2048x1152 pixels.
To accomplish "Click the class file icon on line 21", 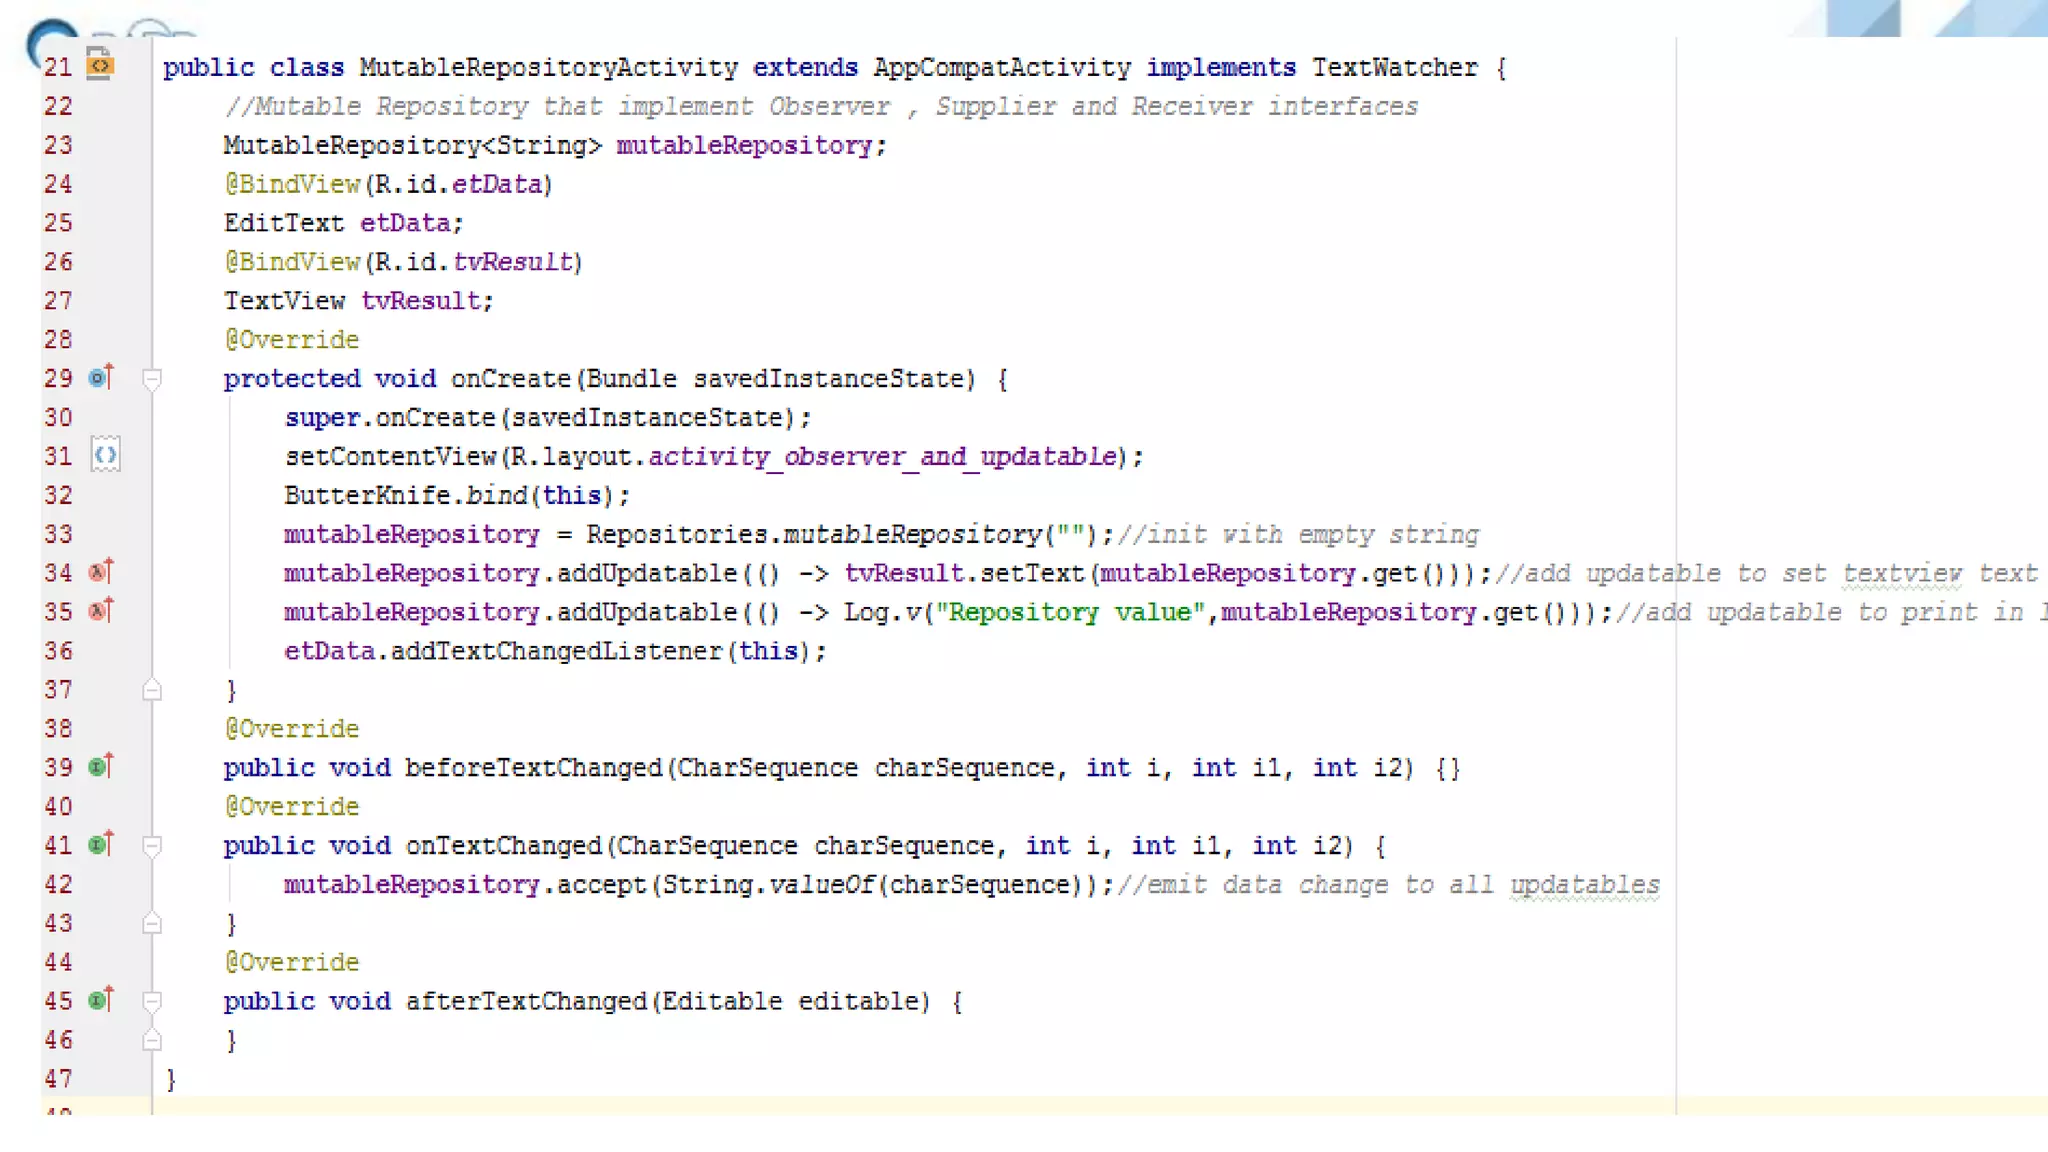I will [x=99, y=64].
